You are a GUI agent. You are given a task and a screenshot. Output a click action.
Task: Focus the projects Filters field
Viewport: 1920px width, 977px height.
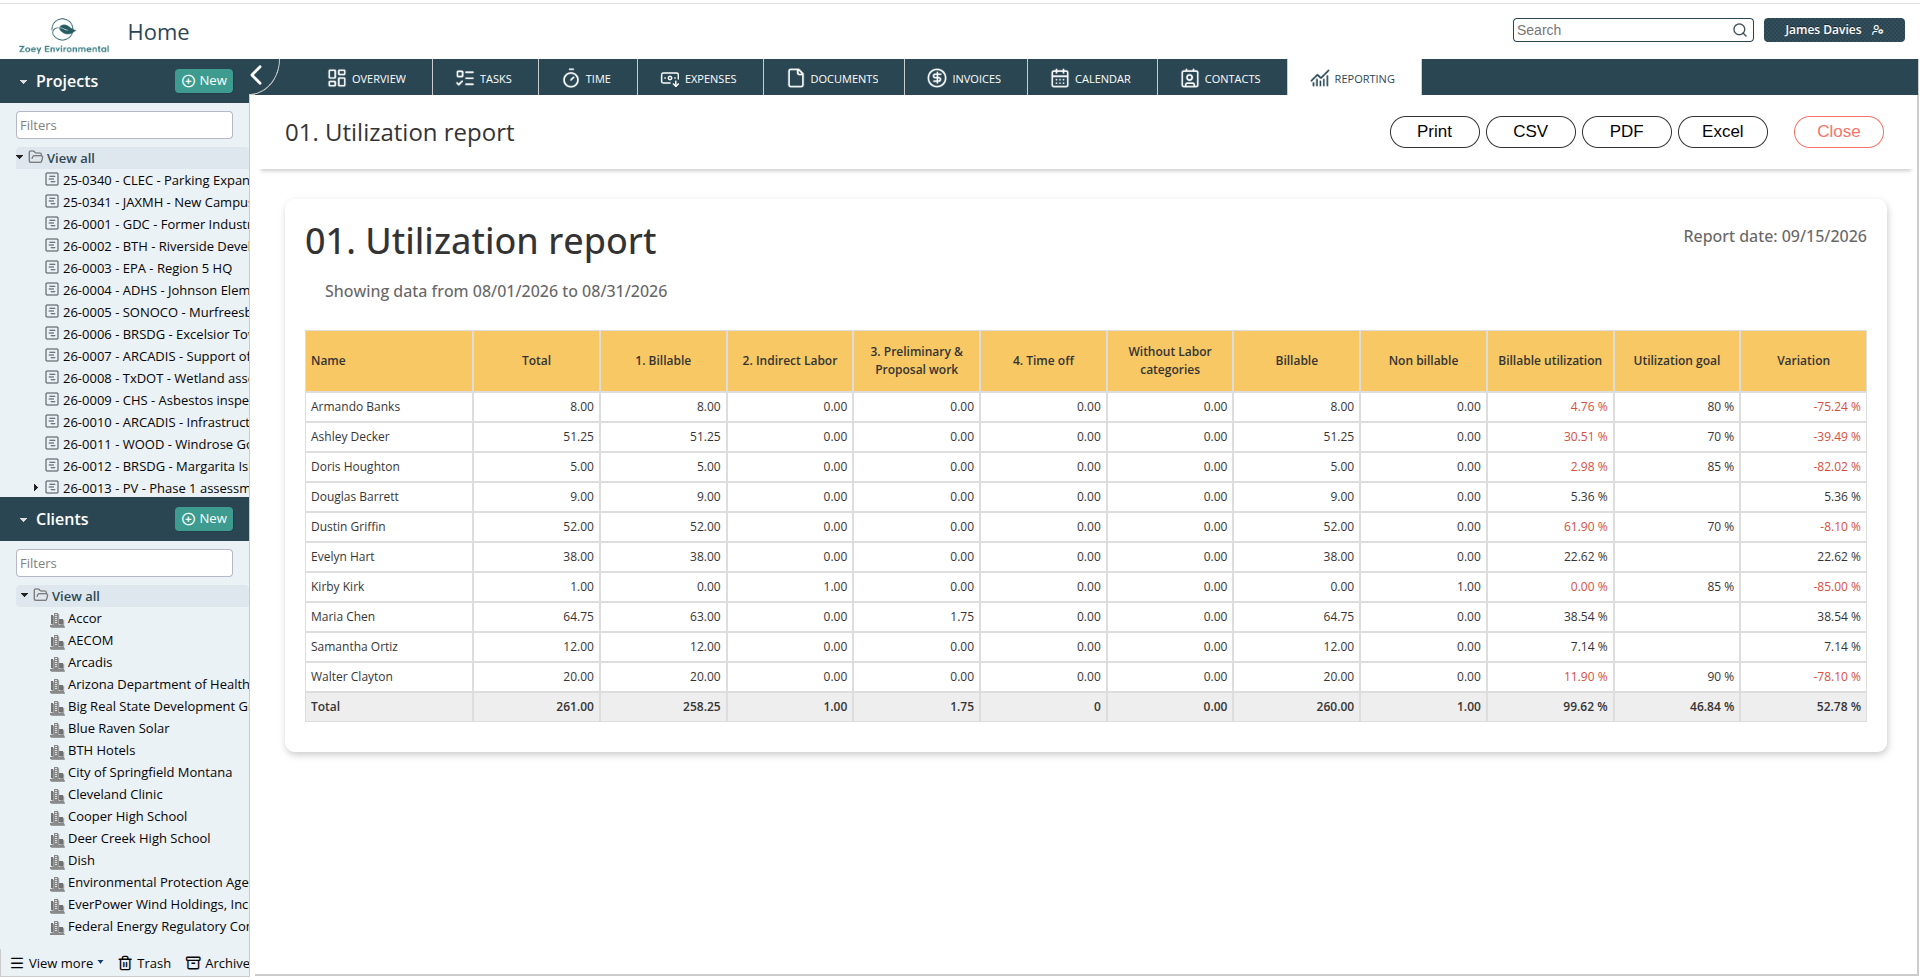pos(124,125)
